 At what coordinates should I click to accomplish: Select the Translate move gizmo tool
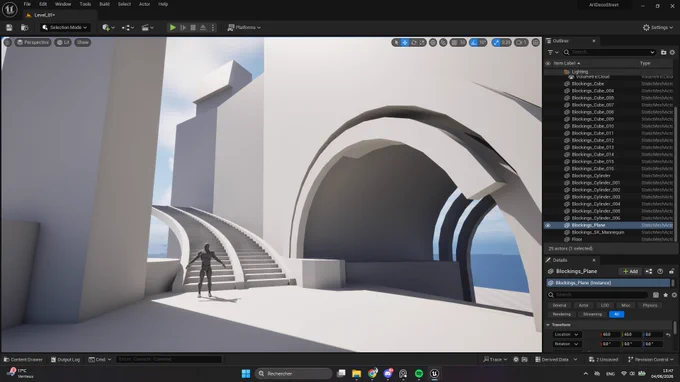pyautogui.click(x=405, y=42)
